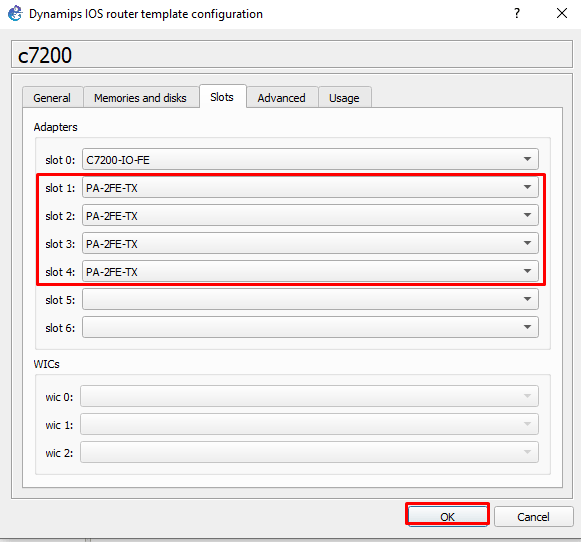Screen dimensions: 581x542
Task: Click the Adapters group label
Action: (56, 127)
